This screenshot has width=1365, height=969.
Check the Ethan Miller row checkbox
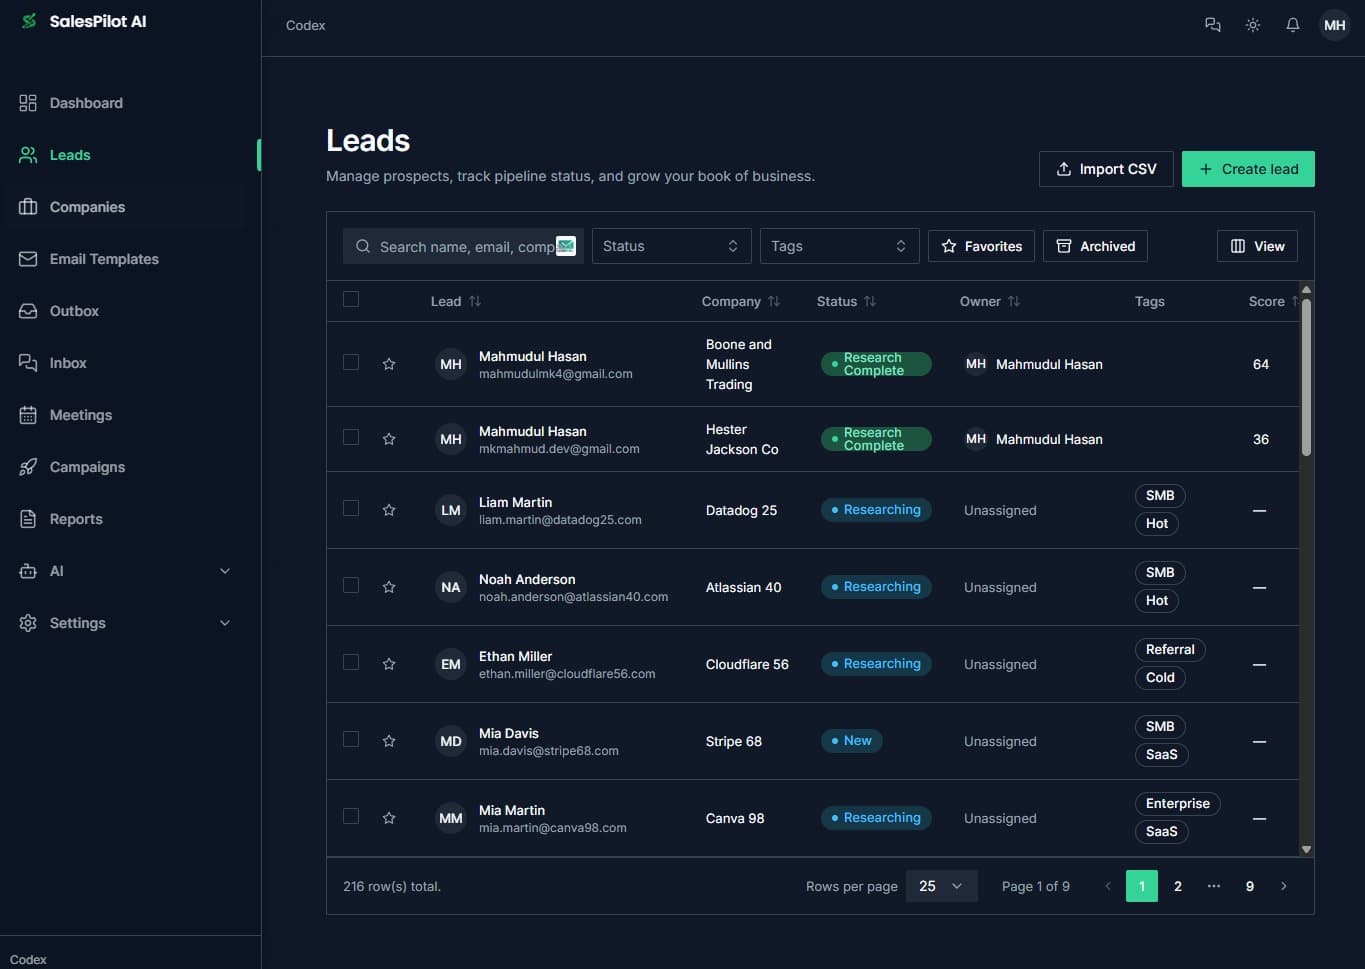pyautogui.click(x=351, y=662)
